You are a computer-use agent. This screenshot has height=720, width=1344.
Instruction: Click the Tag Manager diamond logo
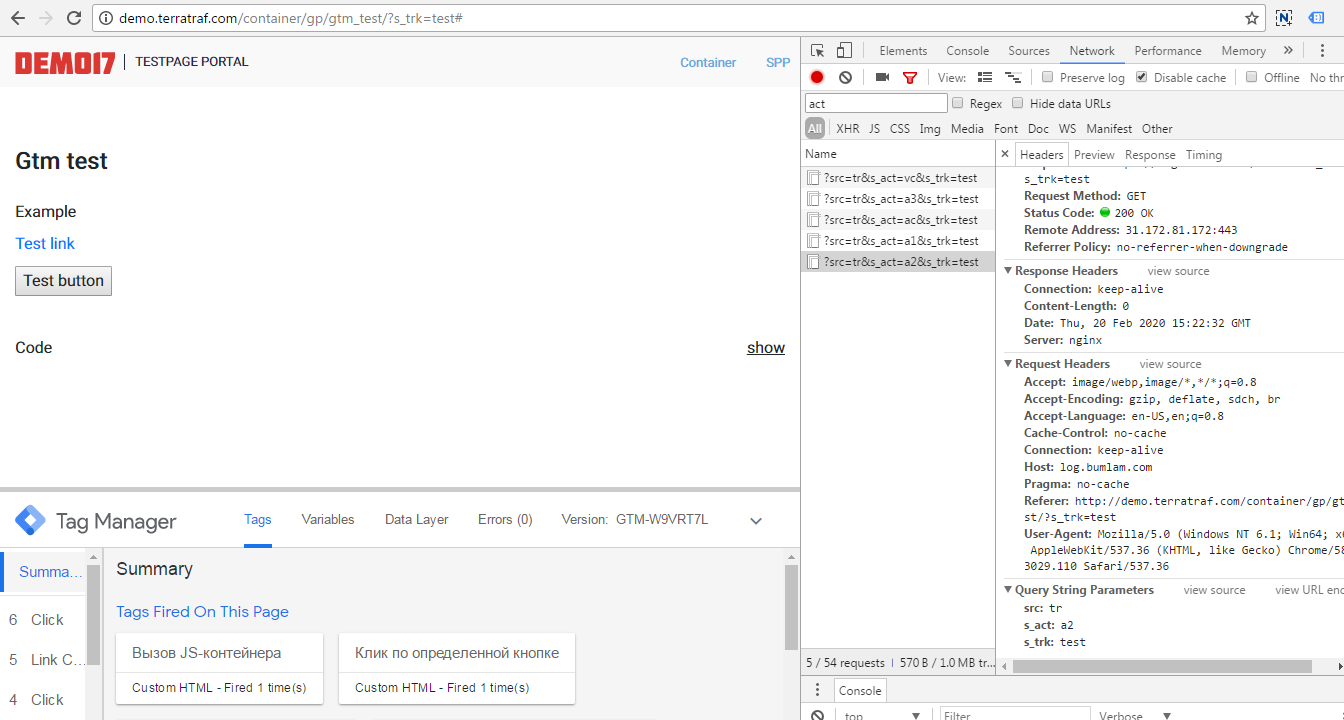click(x=30, y=520)
